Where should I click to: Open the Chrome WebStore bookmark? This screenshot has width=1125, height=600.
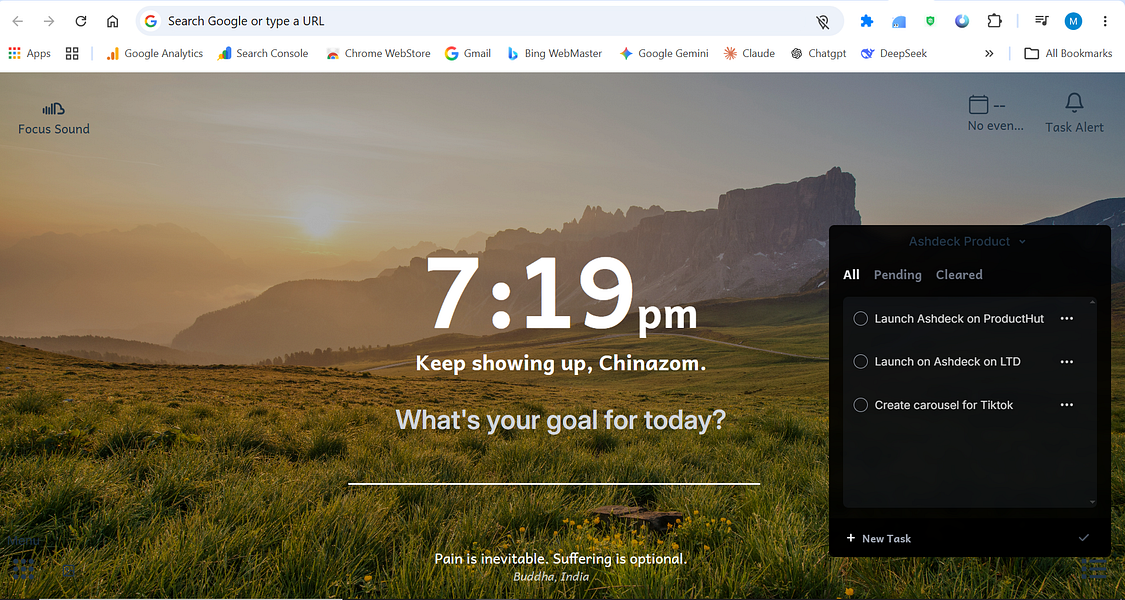378,53
